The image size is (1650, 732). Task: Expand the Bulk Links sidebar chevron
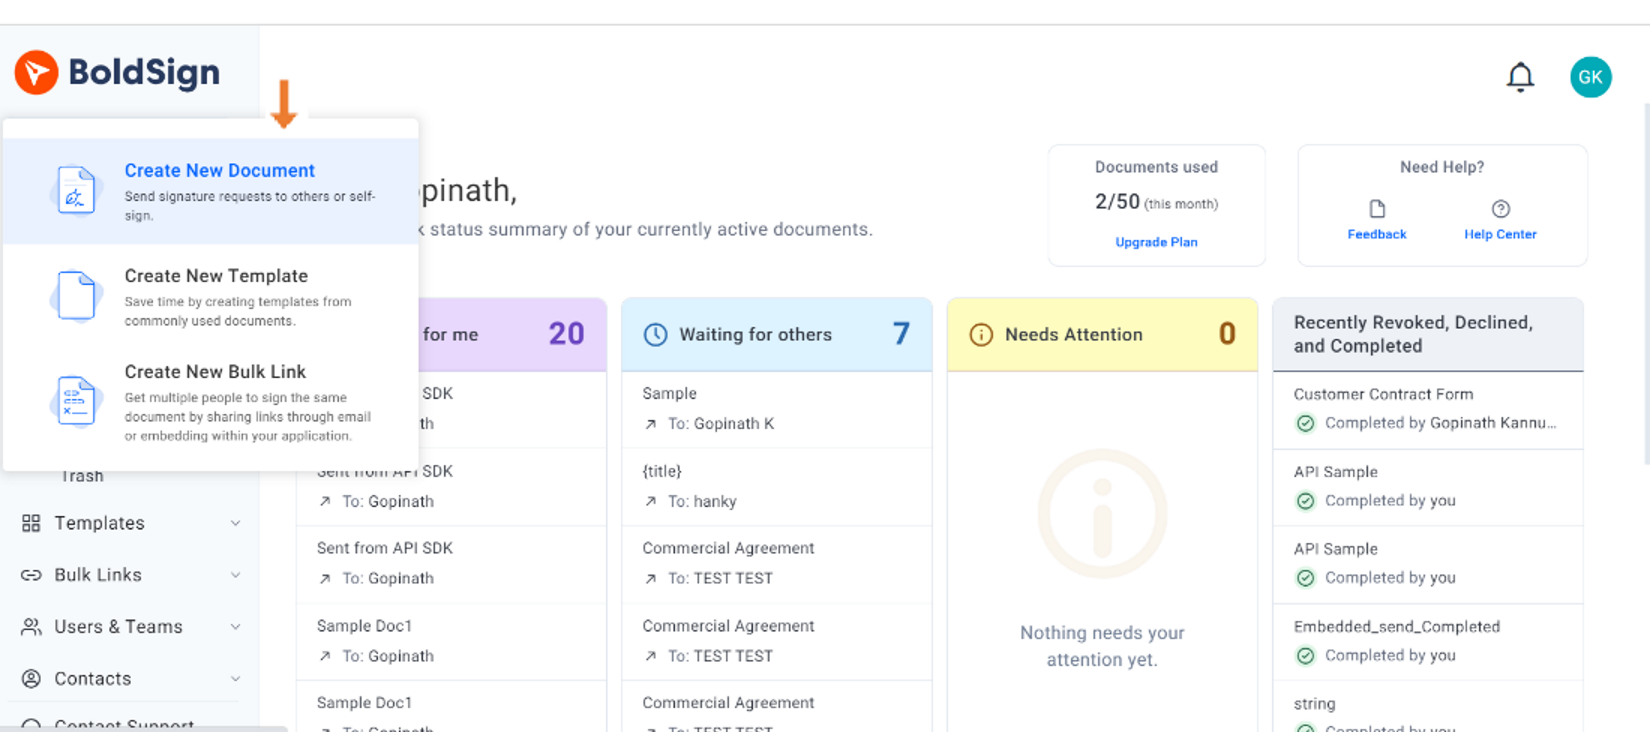[x=235, y=575]
